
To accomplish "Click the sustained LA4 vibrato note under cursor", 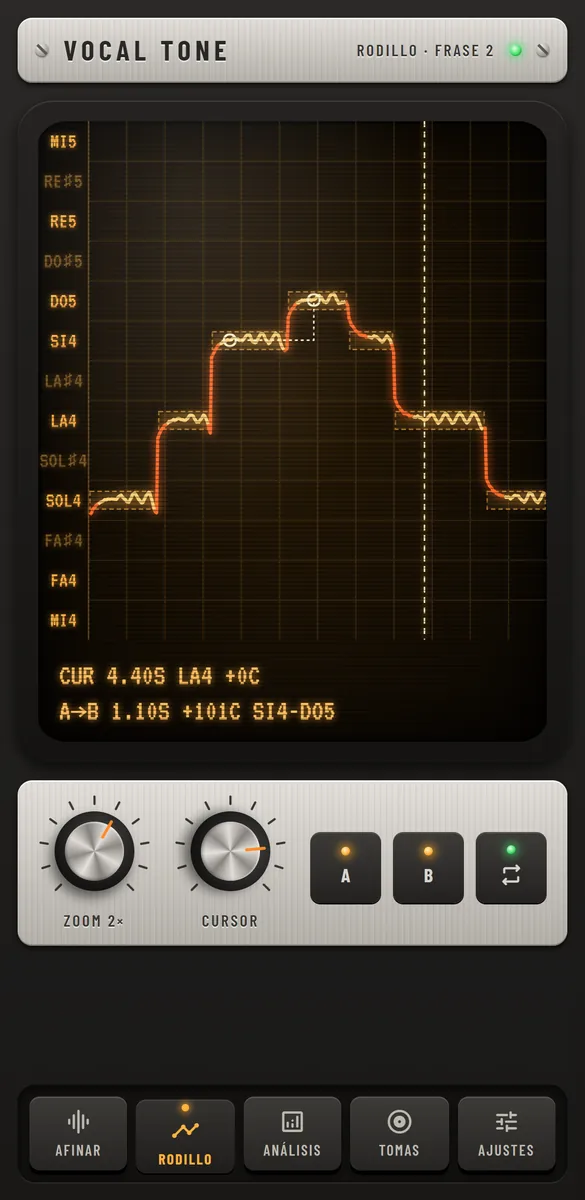I will tap(439, 420).
